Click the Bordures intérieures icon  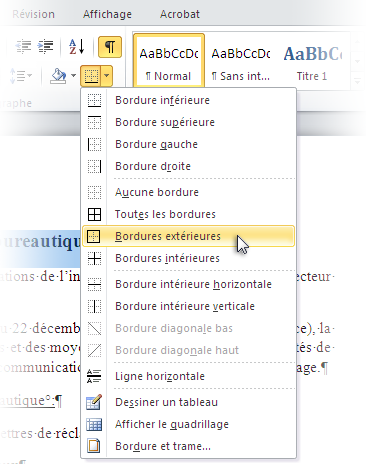coord(94,258)
